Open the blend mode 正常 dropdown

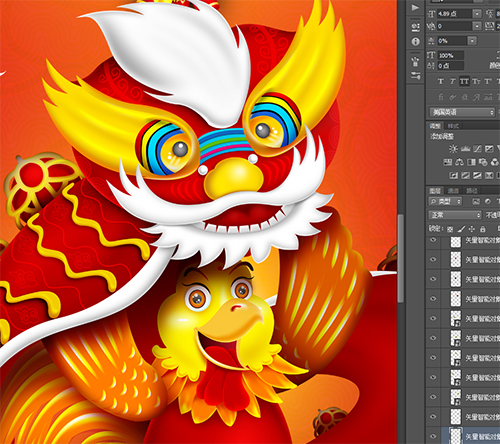[455, 215]
